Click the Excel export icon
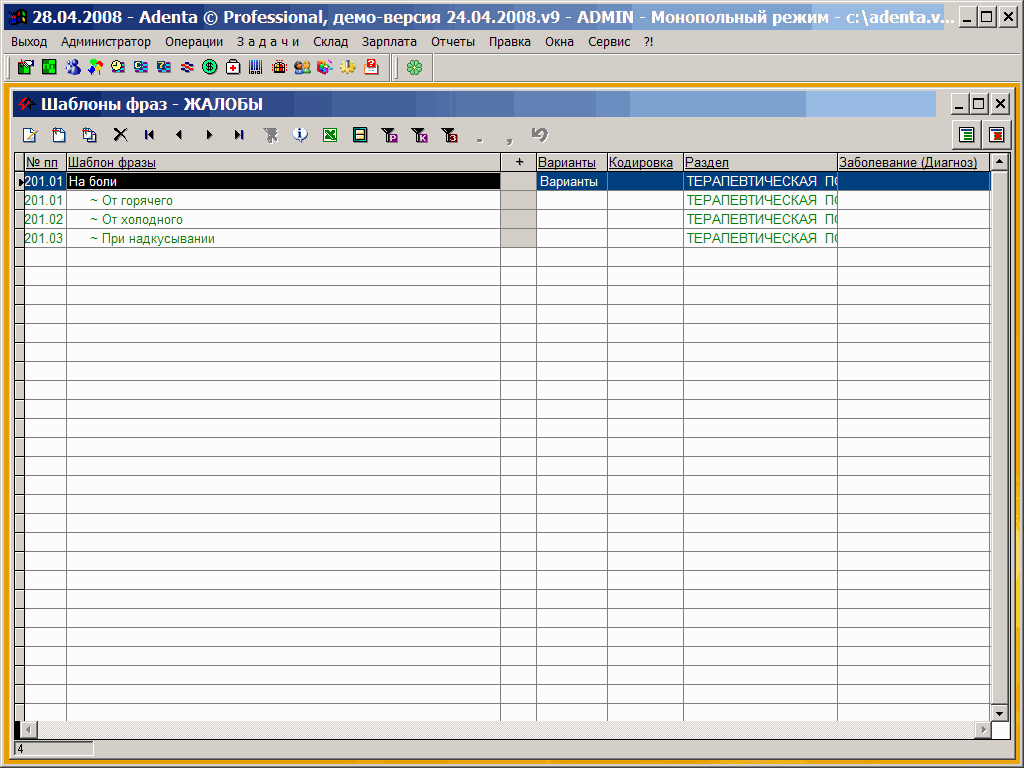1024x768 pixels. click(329, 135)
